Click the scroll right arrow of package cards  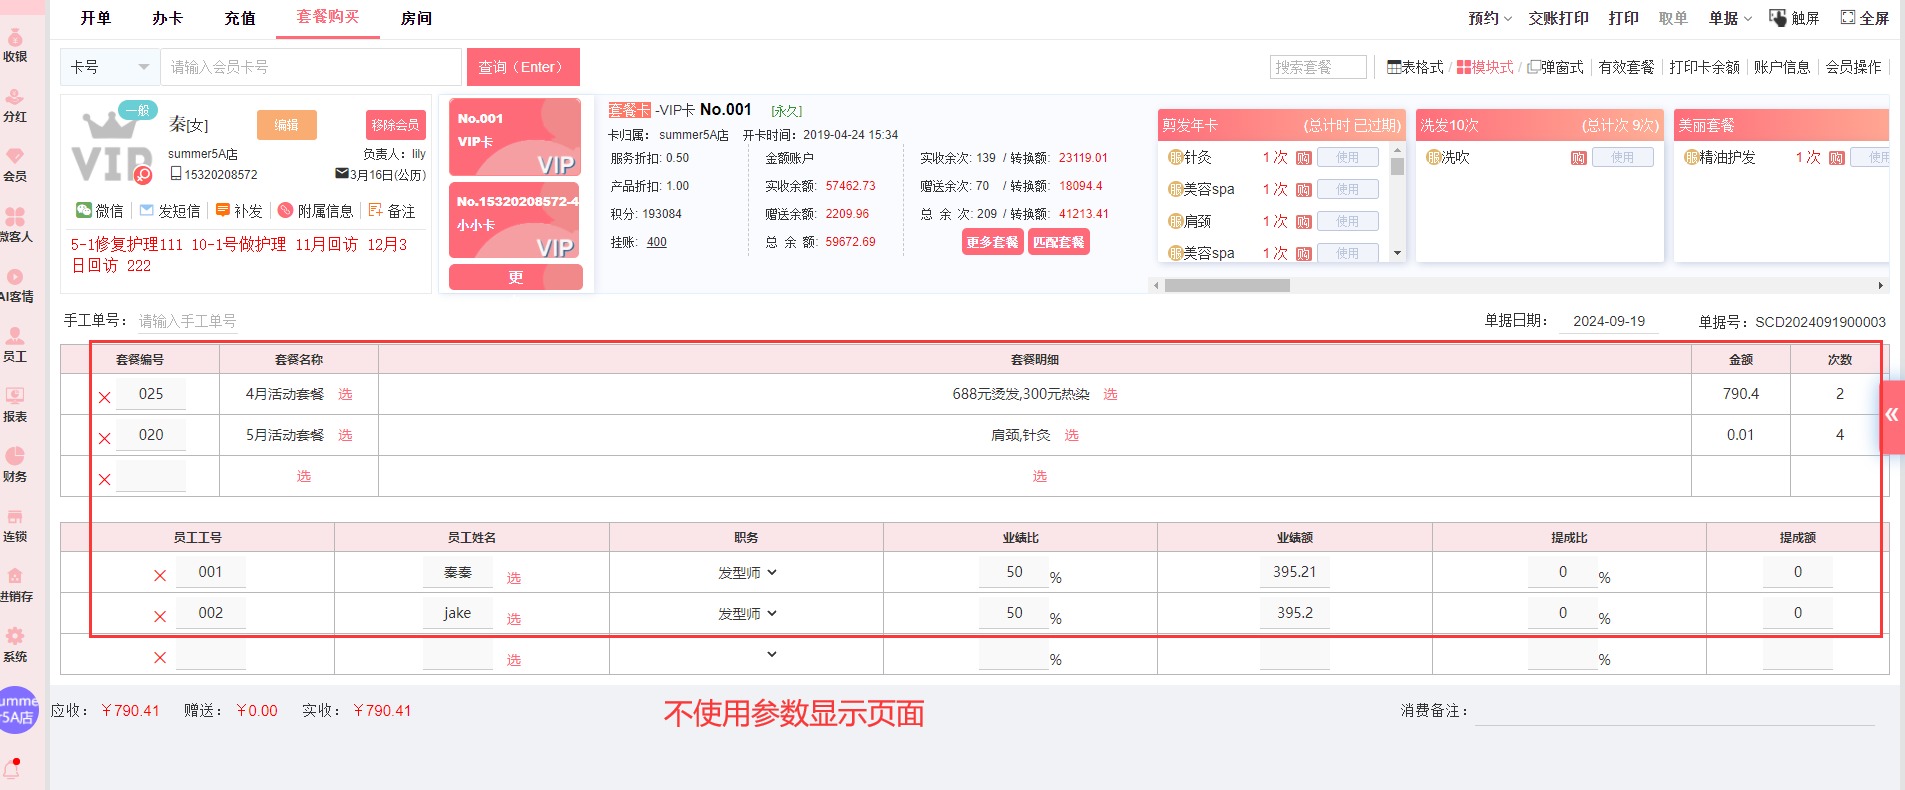1881,285
